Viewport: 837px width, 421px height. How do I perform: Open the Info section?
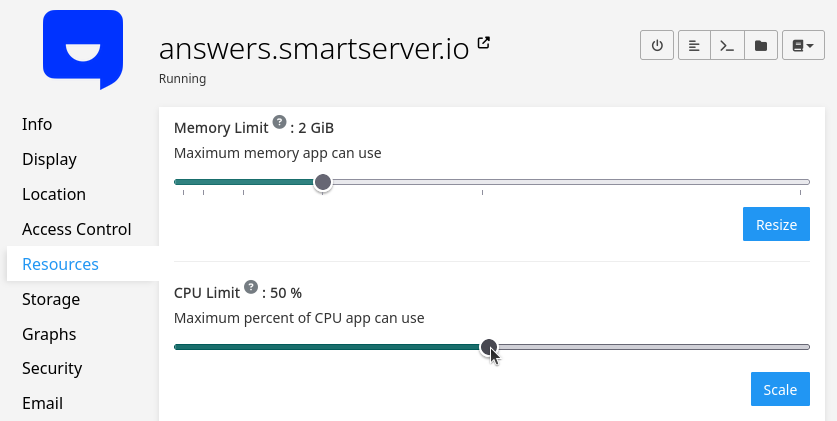pyautogui.click(x=37, y=124)
